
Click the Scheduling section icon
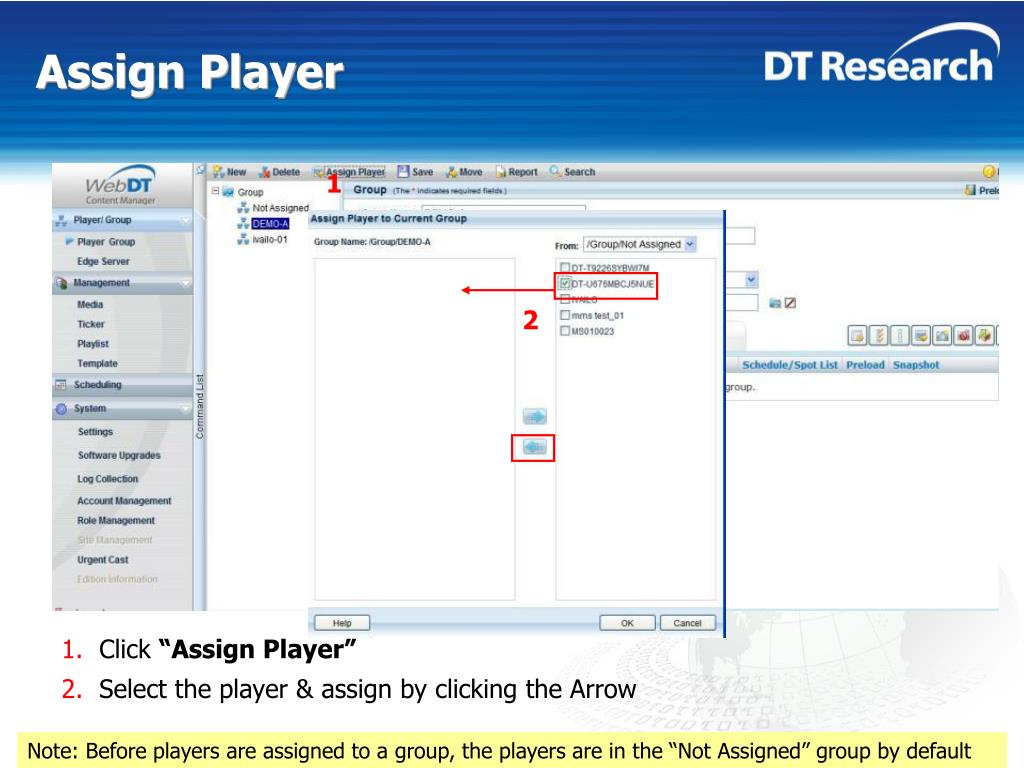(x=61, y=385)
